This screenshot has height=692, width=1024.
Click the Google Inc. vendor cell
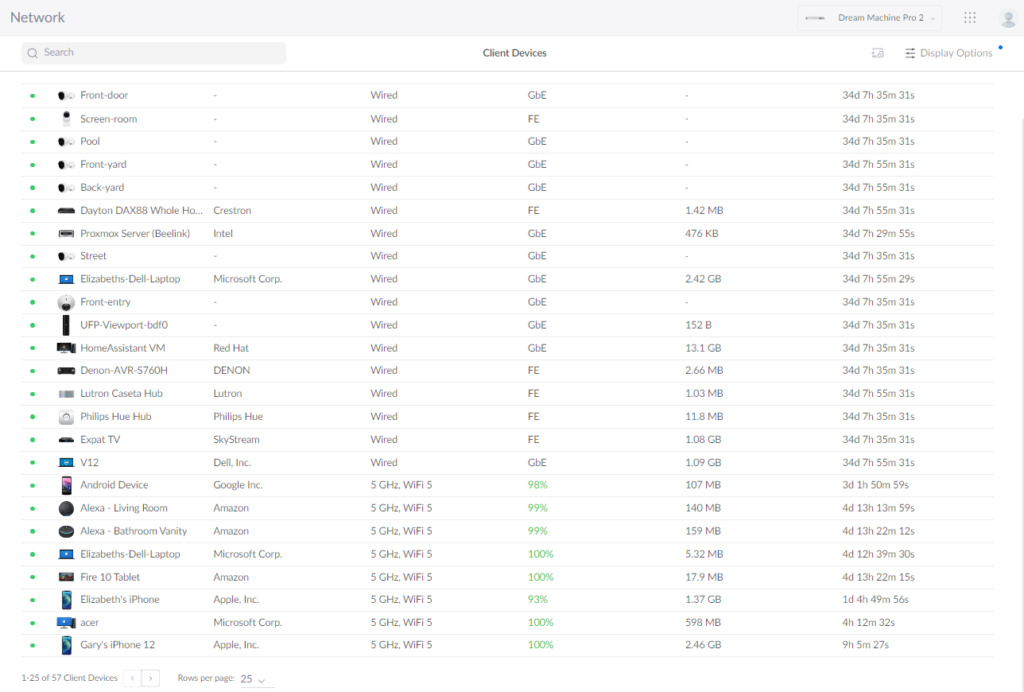238,485
